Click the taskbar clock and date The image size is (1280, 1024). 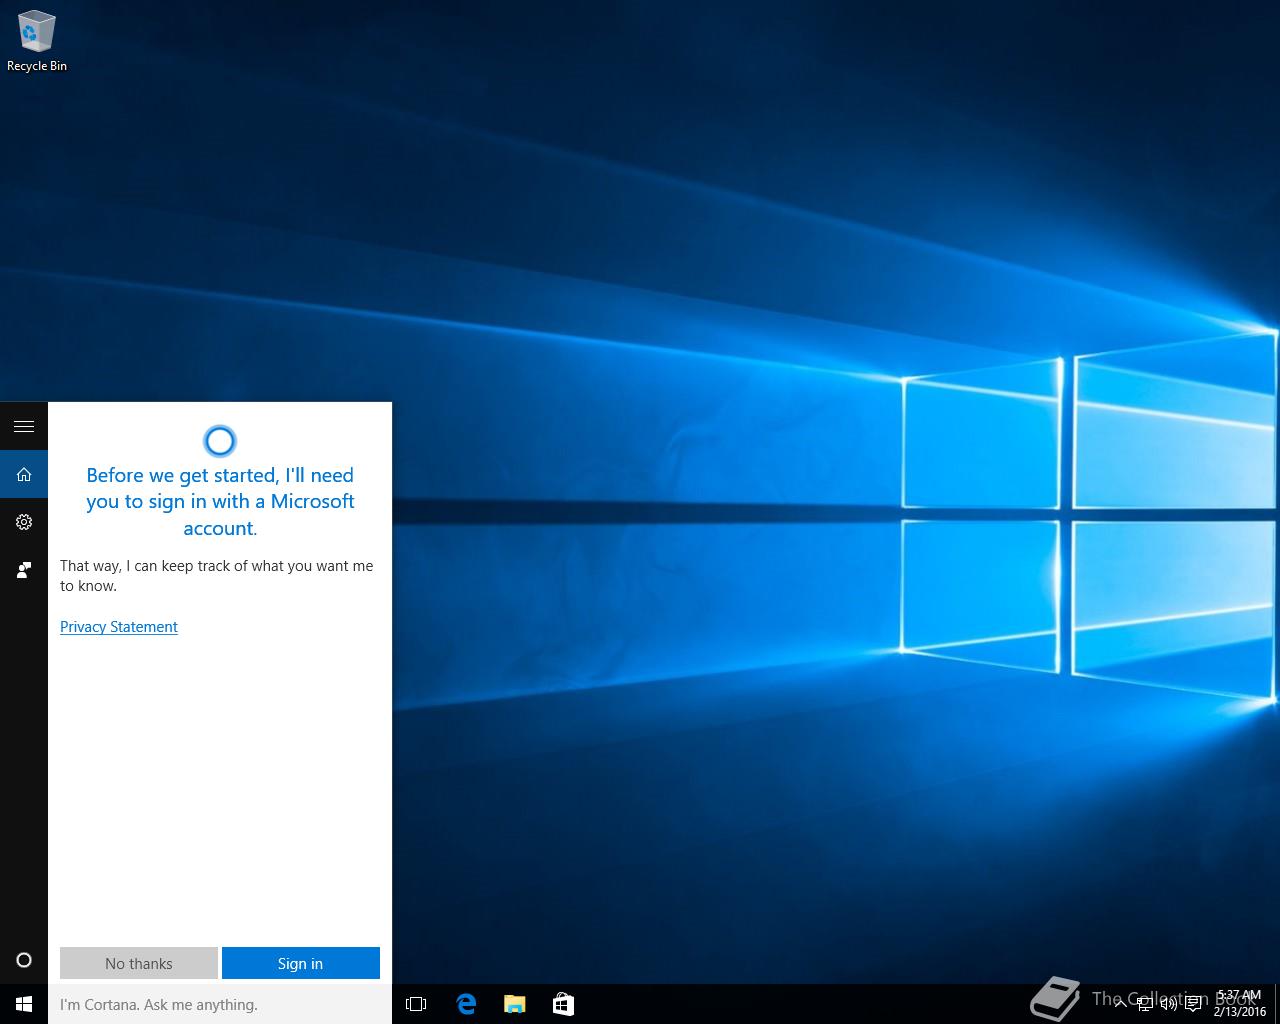1239,1004
